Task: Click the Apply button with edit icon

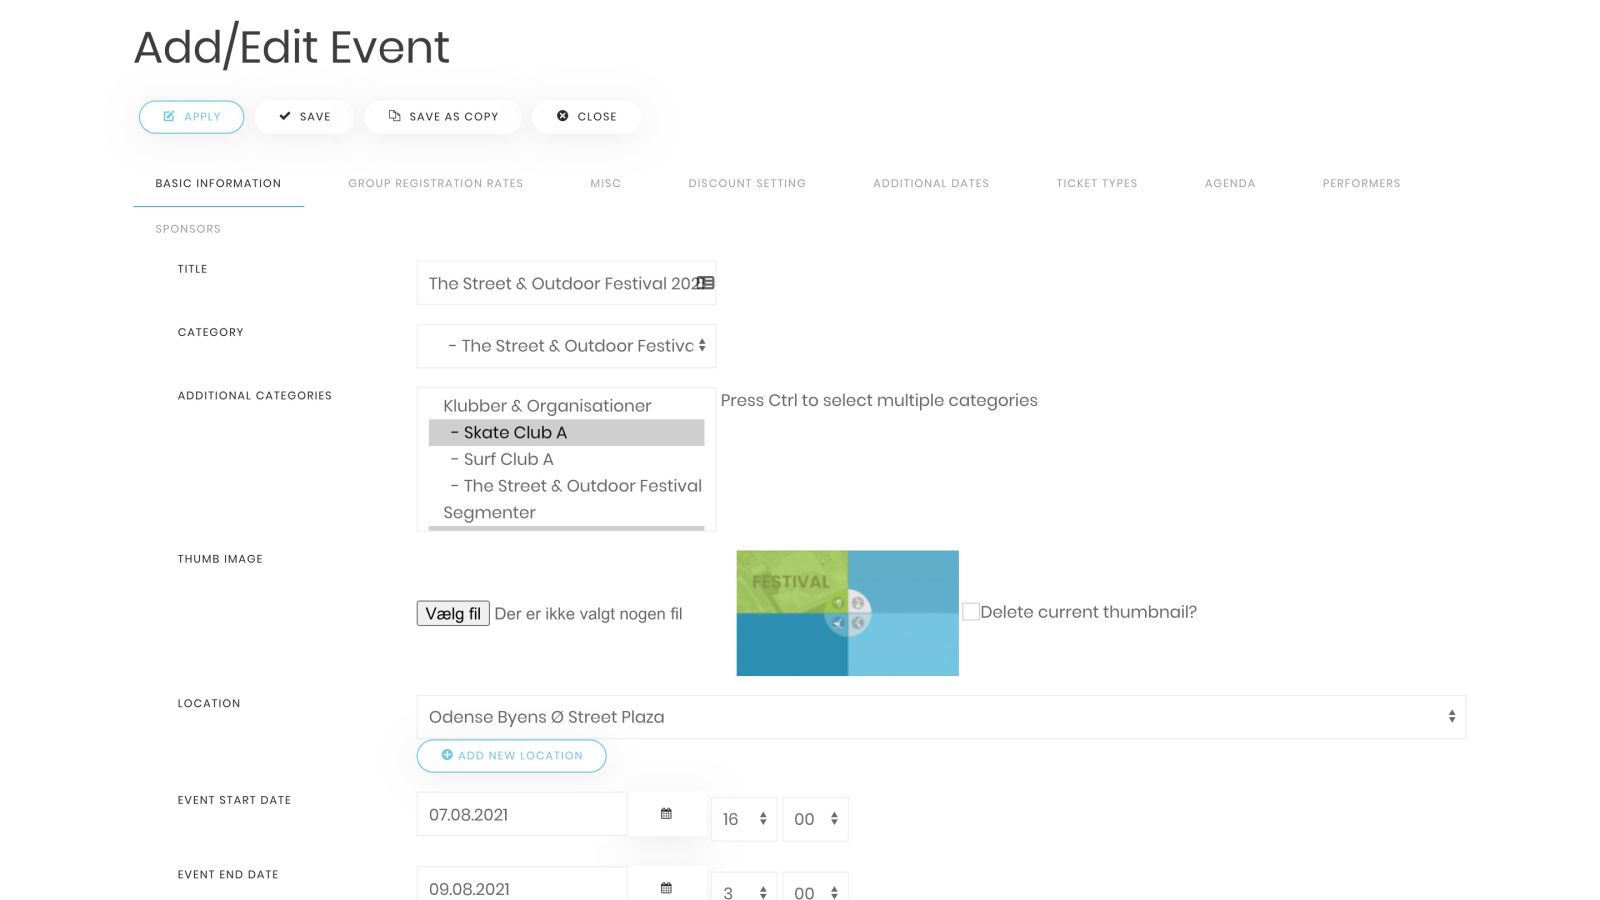Action: 191,117
